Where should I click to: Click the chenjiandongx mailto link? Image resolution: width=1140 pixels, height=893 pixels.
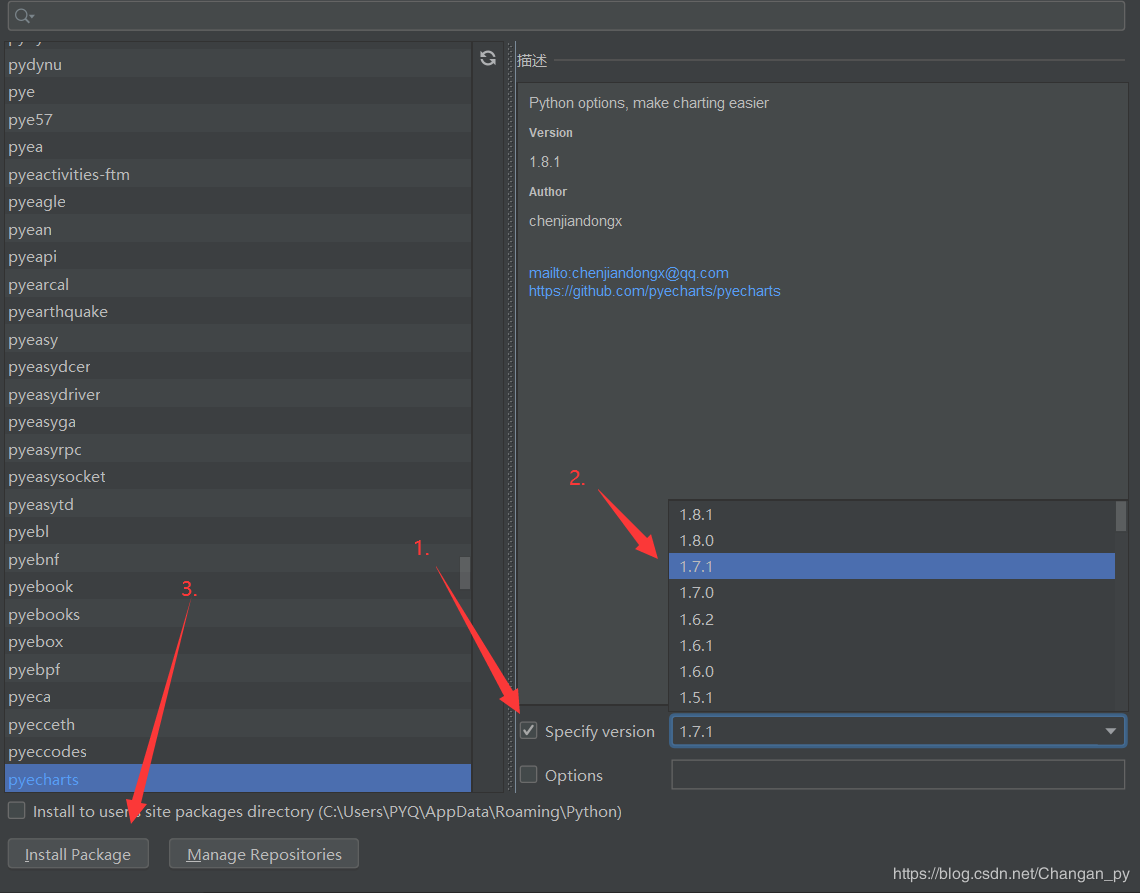[628, 272]
